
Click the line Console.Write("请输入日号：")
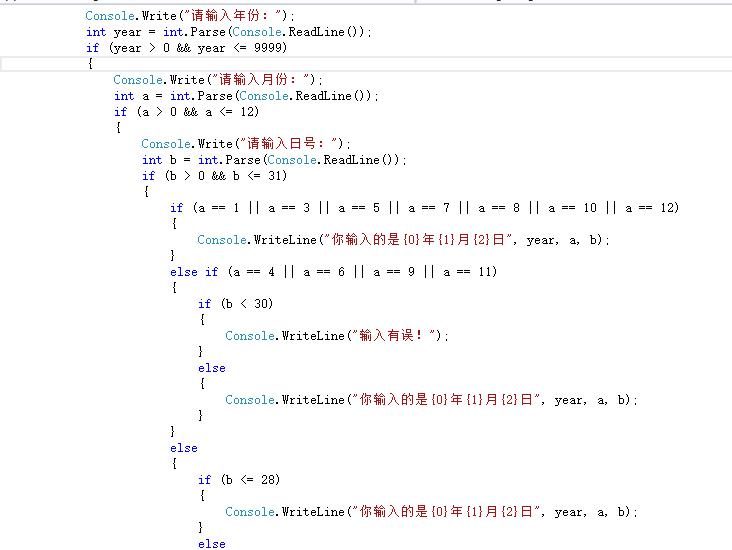coord(246,144)
